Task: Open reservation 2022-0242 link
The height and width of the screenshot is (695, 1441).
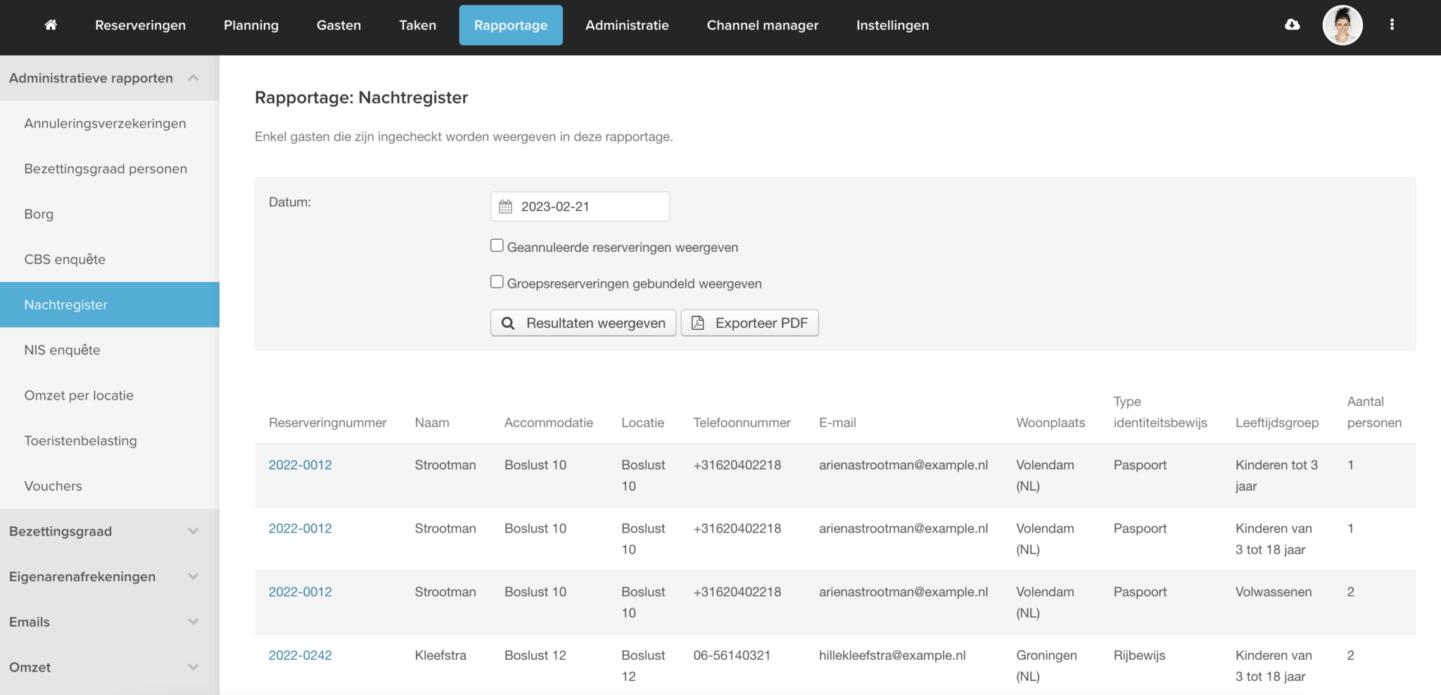Action: 300,656
